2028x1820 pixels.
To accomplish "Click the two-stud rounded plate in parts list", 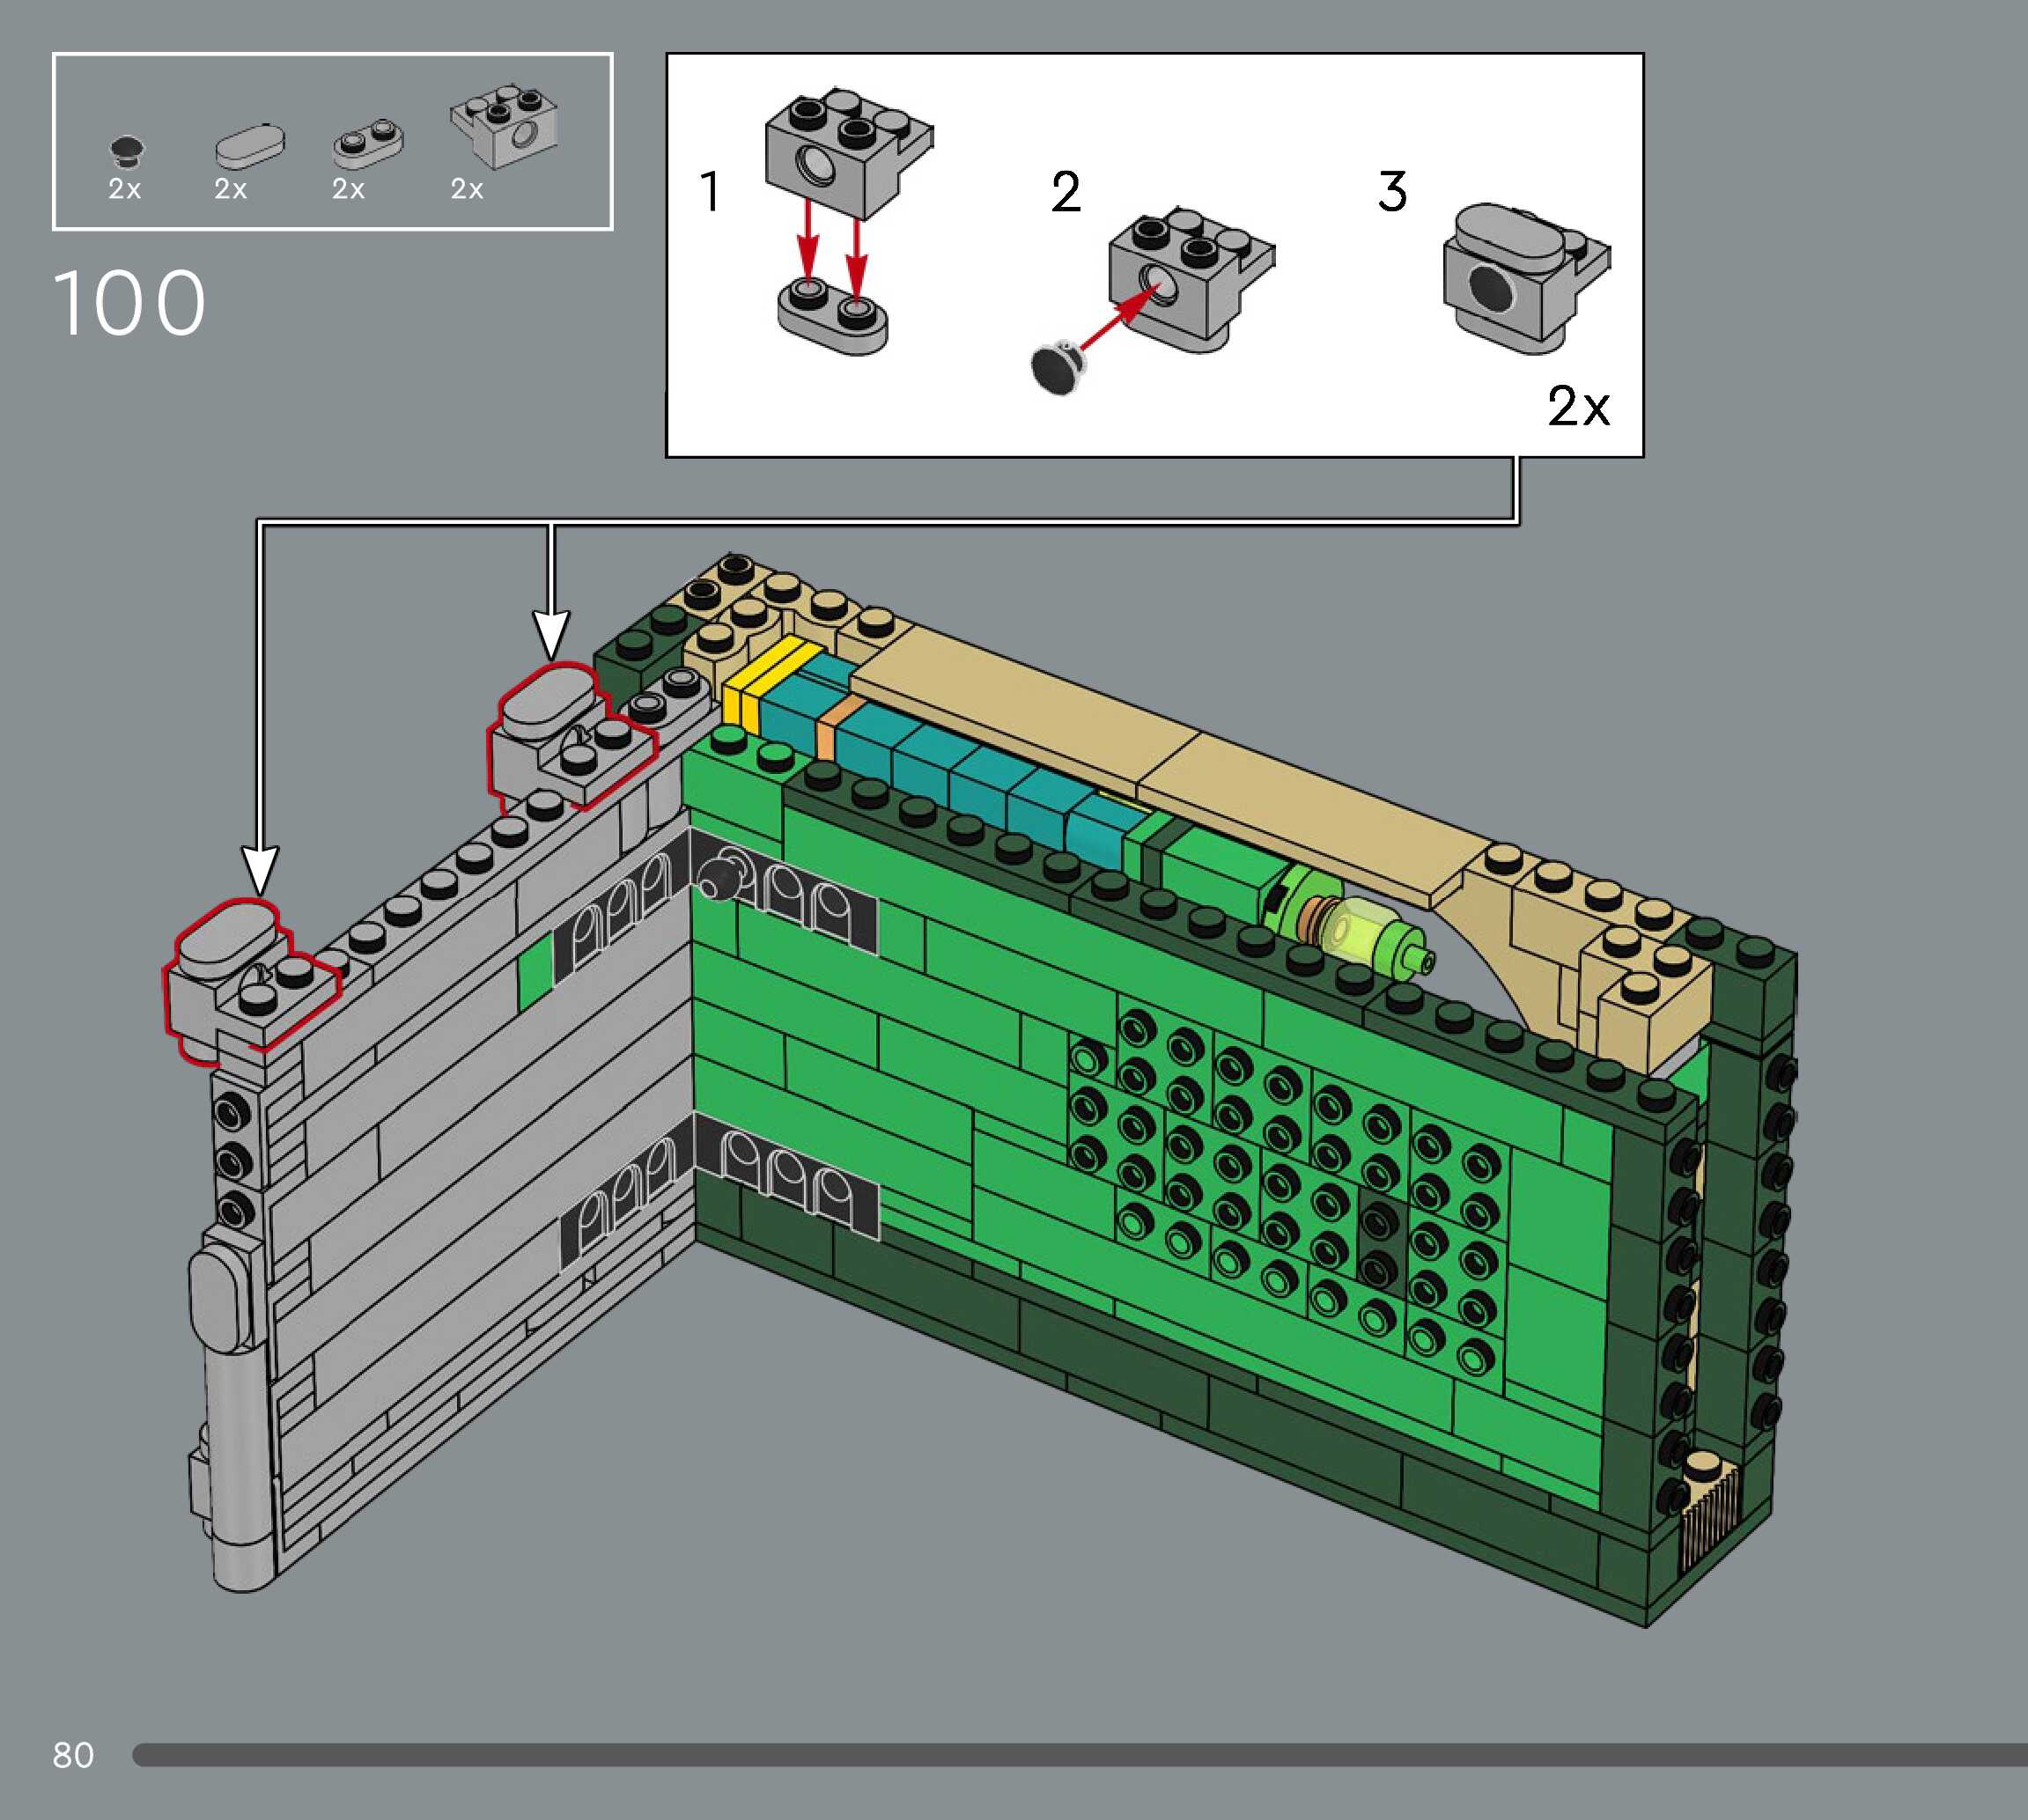I will tap(367, 143).
